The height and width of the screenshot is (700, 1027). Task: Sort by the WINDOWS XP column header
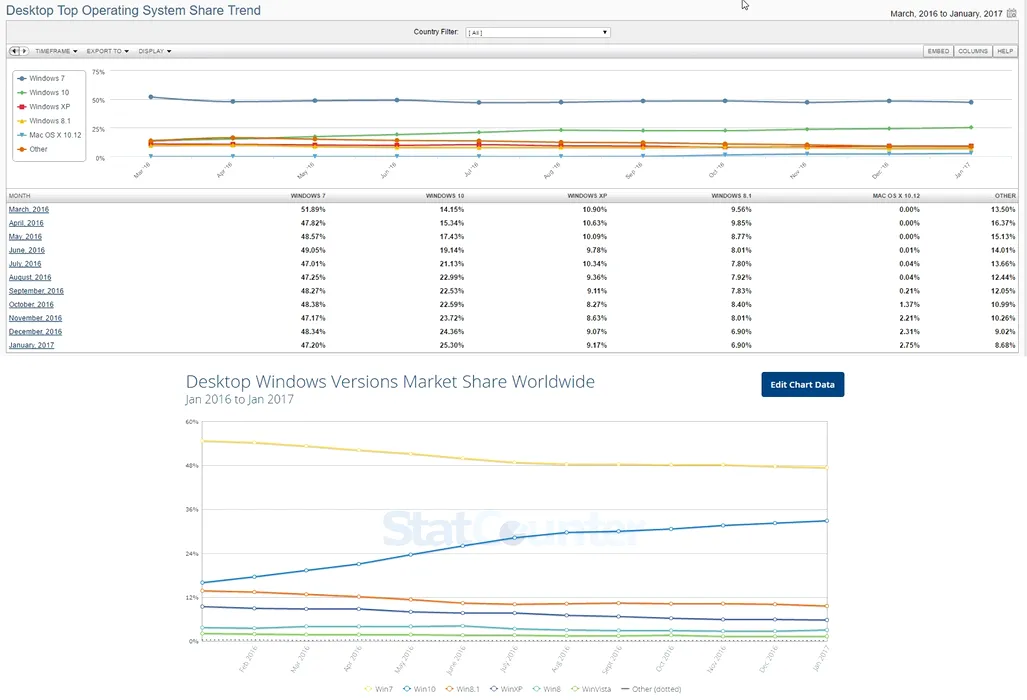pos(587,196)
